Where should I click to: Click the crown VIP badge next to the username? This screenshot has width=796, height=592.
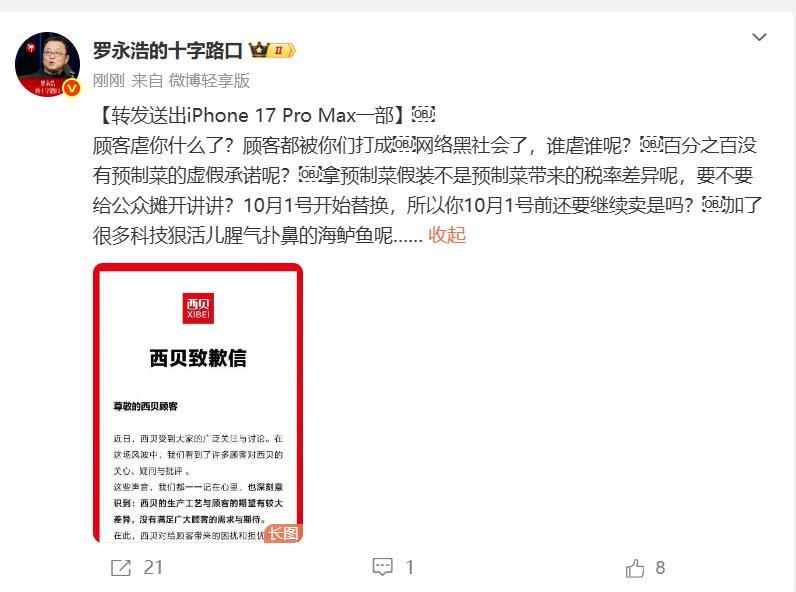click(259, 50)
